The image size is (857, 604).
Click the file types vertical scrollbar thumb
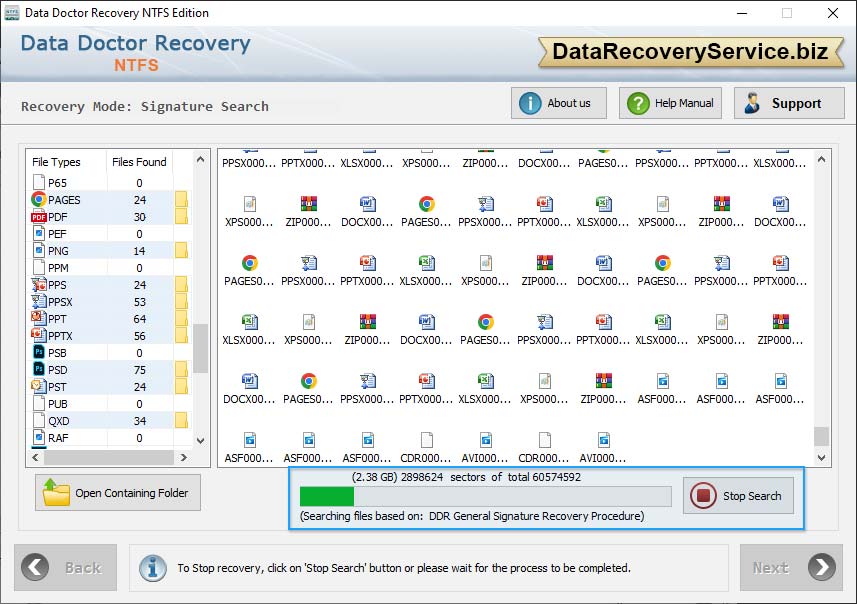201,348
